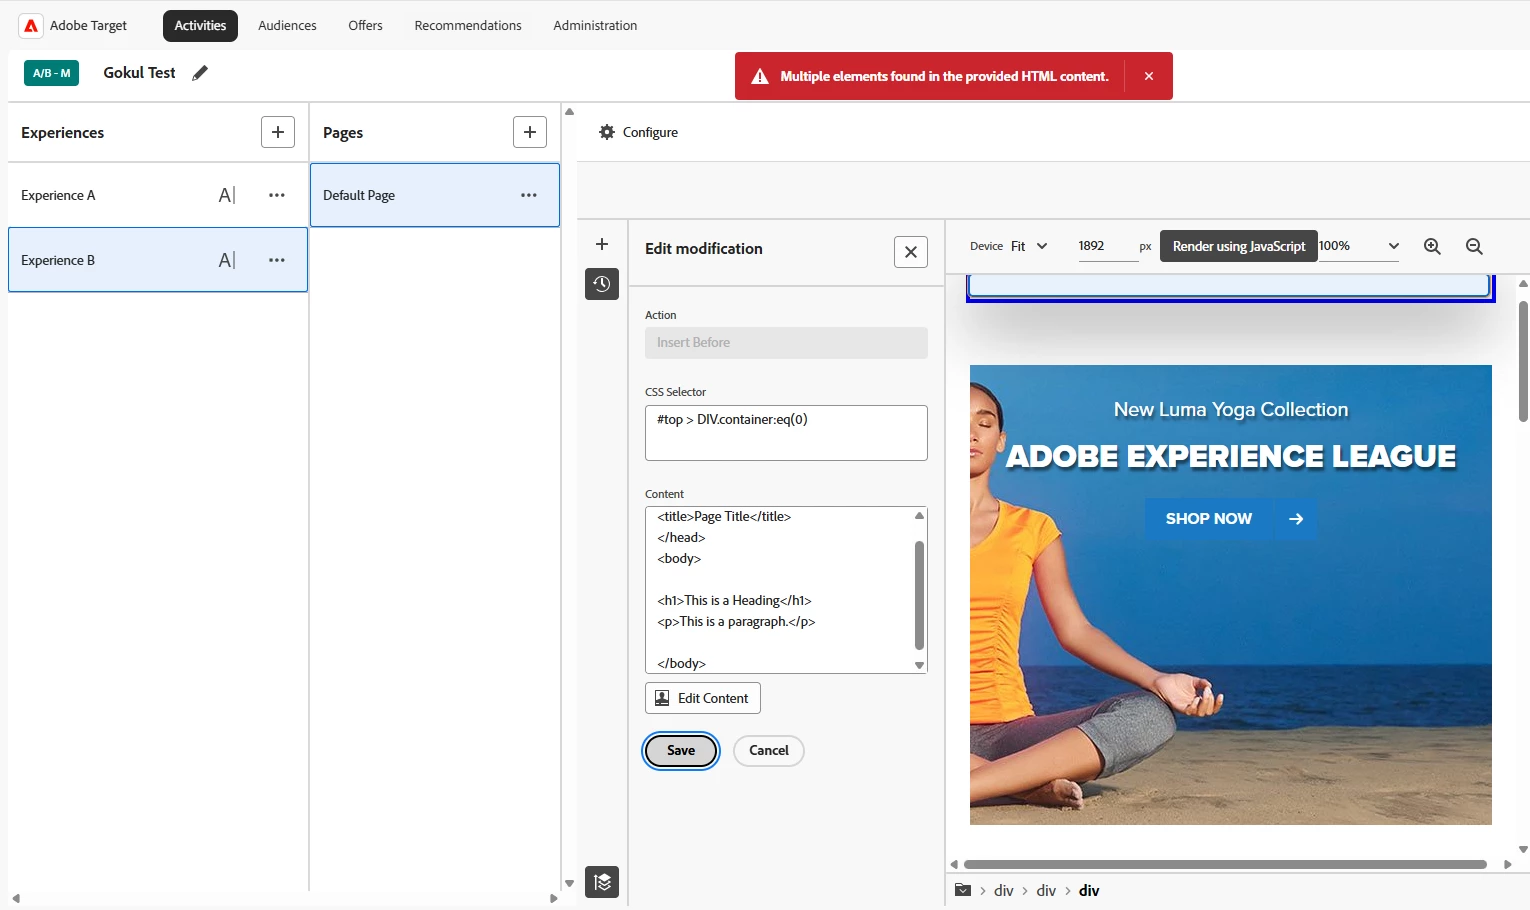1530x910 pixels.
Task: Click the Edit Content button
Action: (703, 698)
